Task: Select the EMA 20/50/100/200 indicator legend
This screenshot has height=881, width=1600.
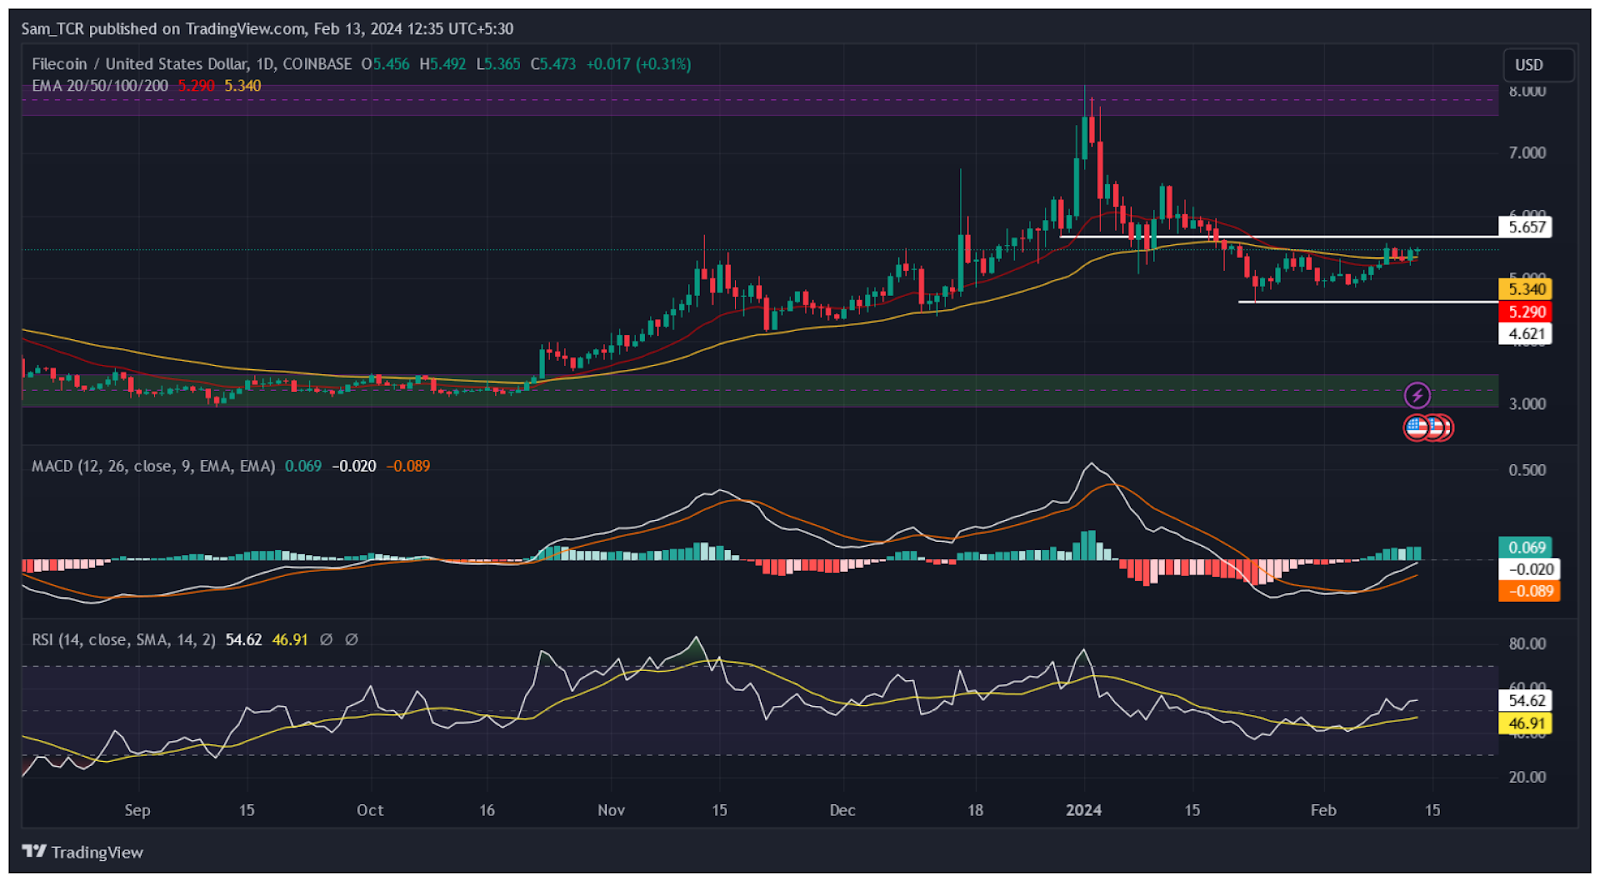Action: (100, 86)
